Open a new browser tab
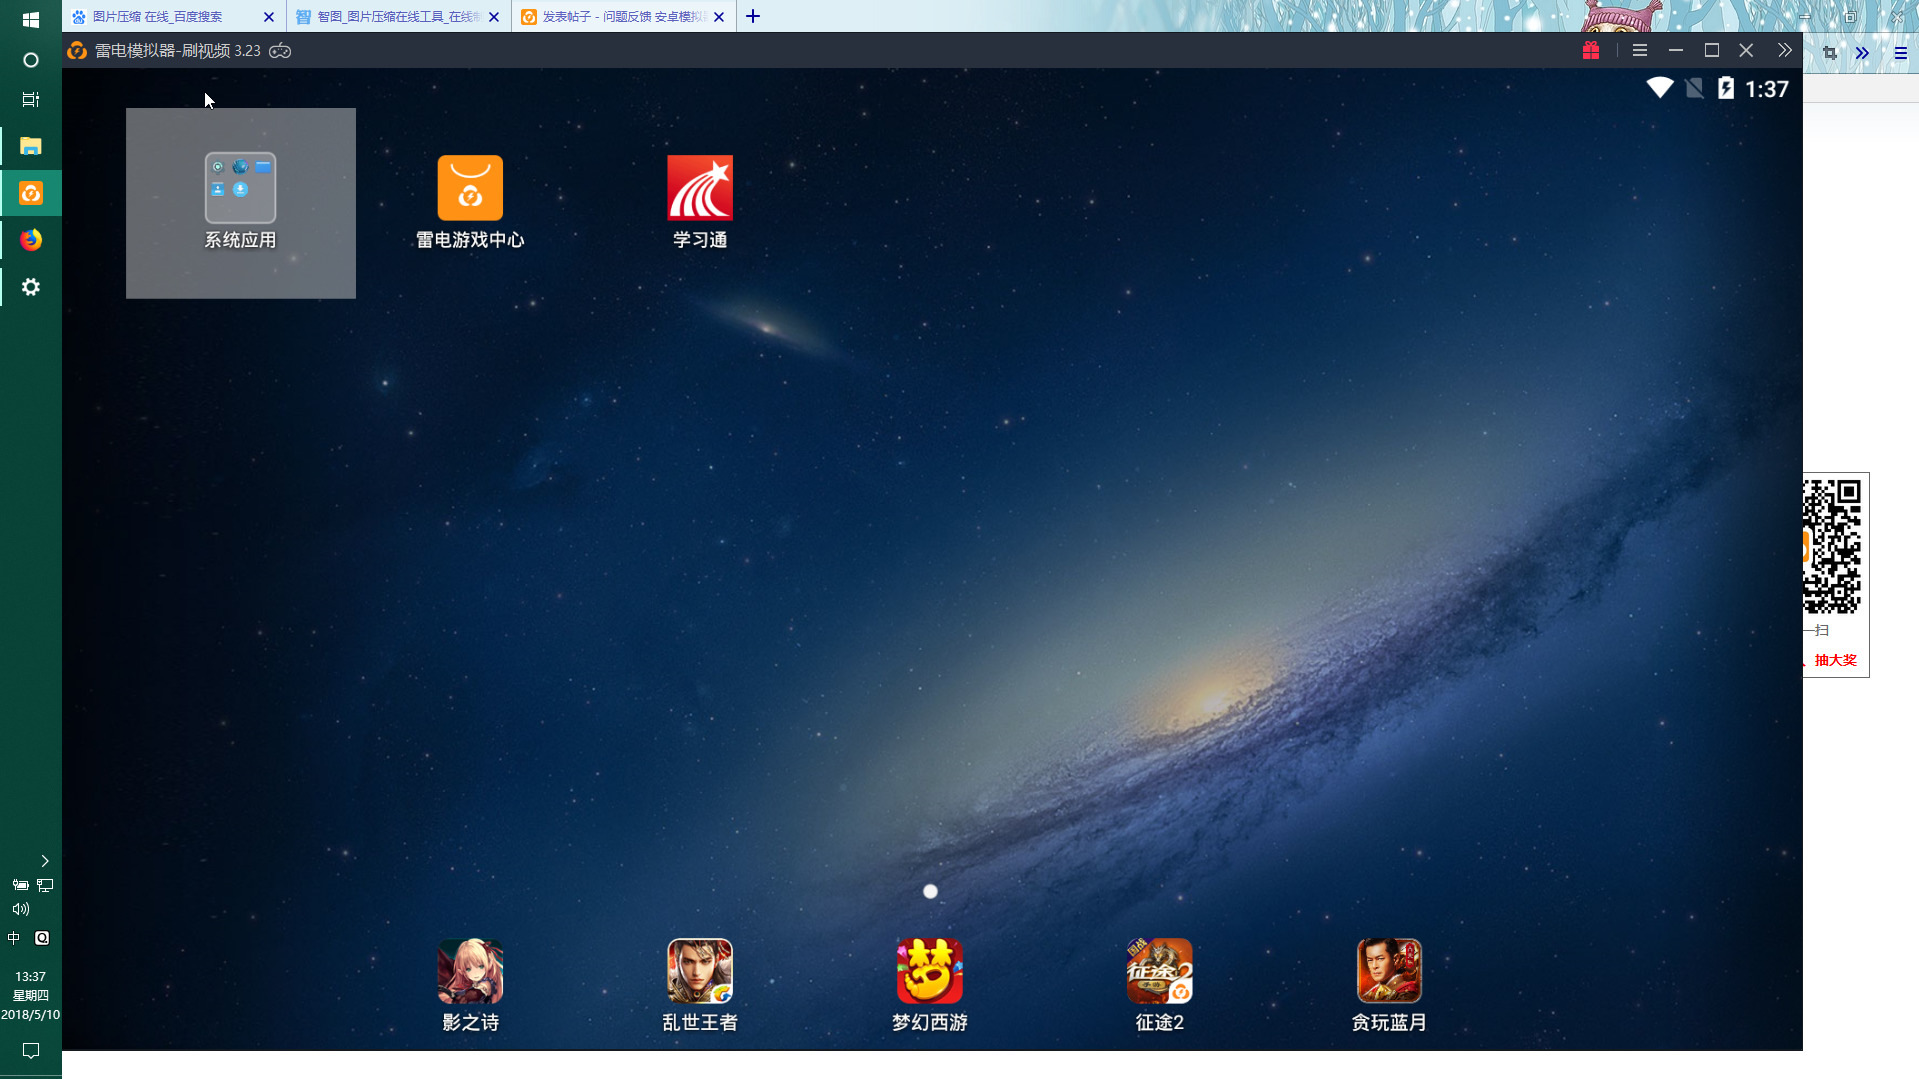This screenshot has height=1079, width=1919. coord(753,17)
